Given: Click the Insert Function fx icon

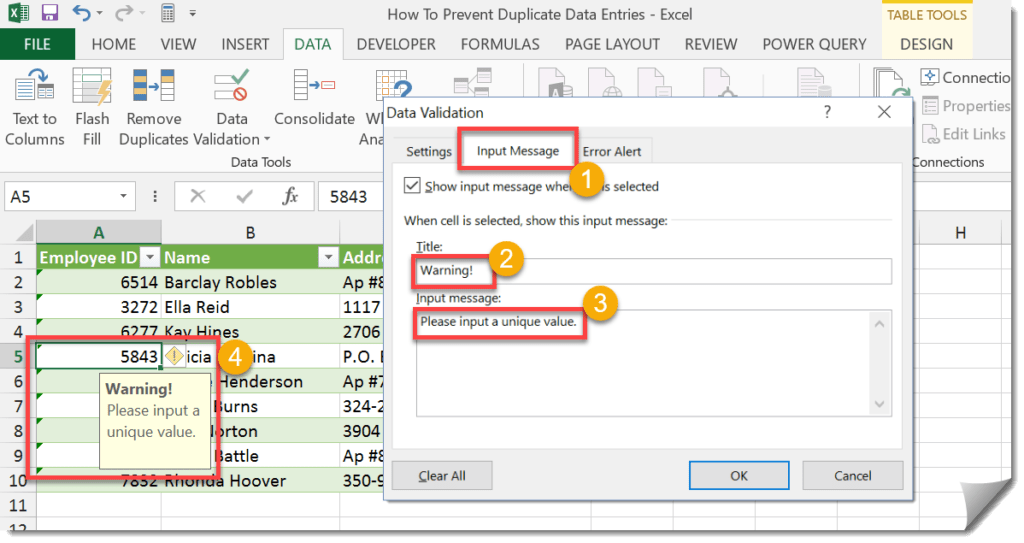Looking at the screenshot, I should [x=290, y=196].
